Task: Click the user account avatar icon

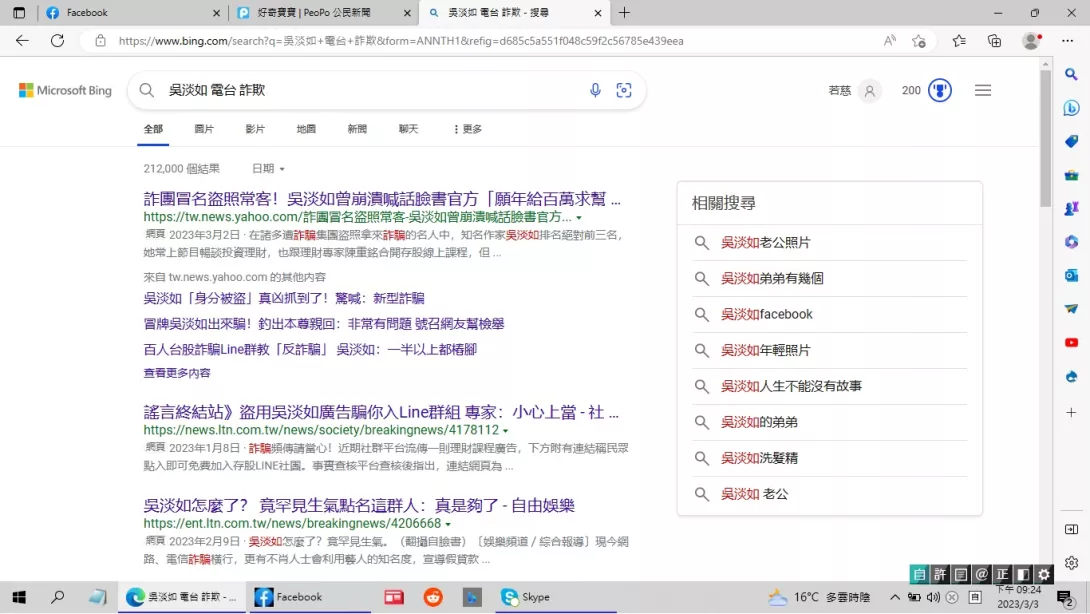Action: 870,90
